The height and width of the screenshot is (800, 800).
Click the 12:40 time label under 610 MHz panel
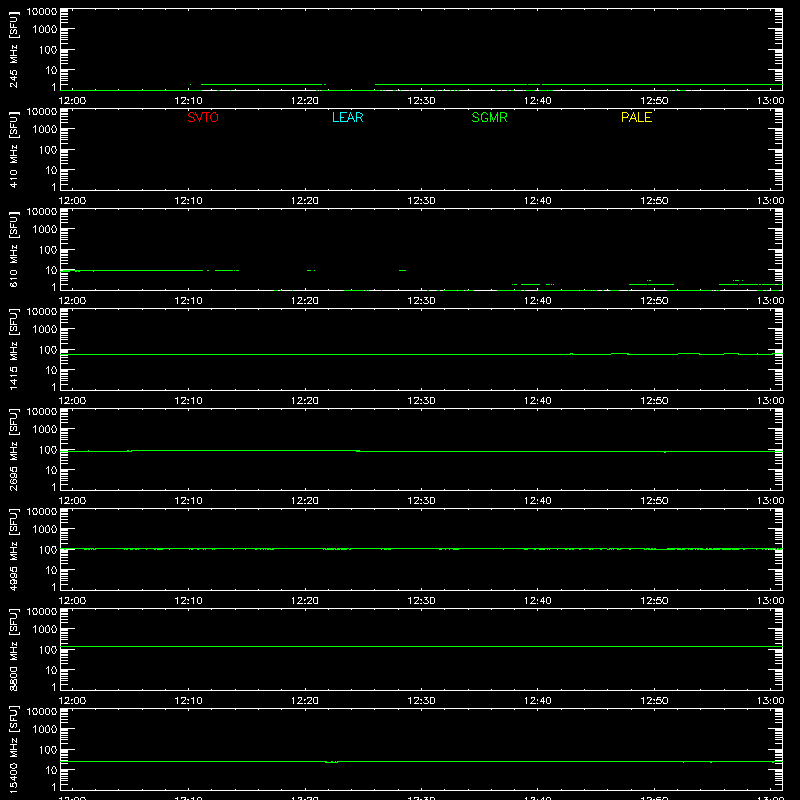point(537,301)
